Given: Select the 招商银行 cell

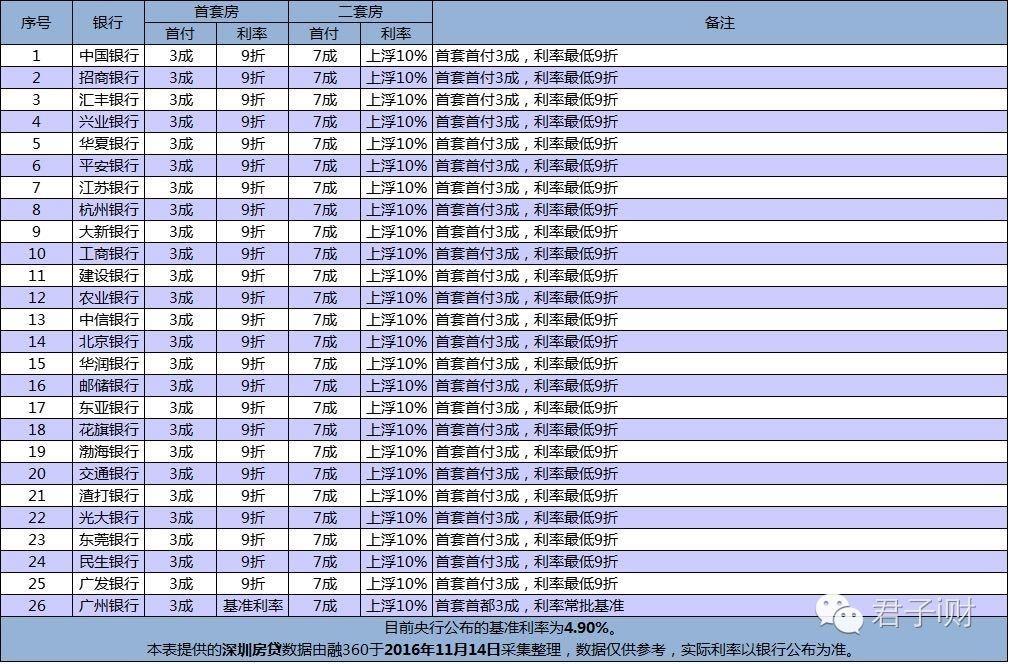Looking at the screenshot, I should tap(108, 78).
